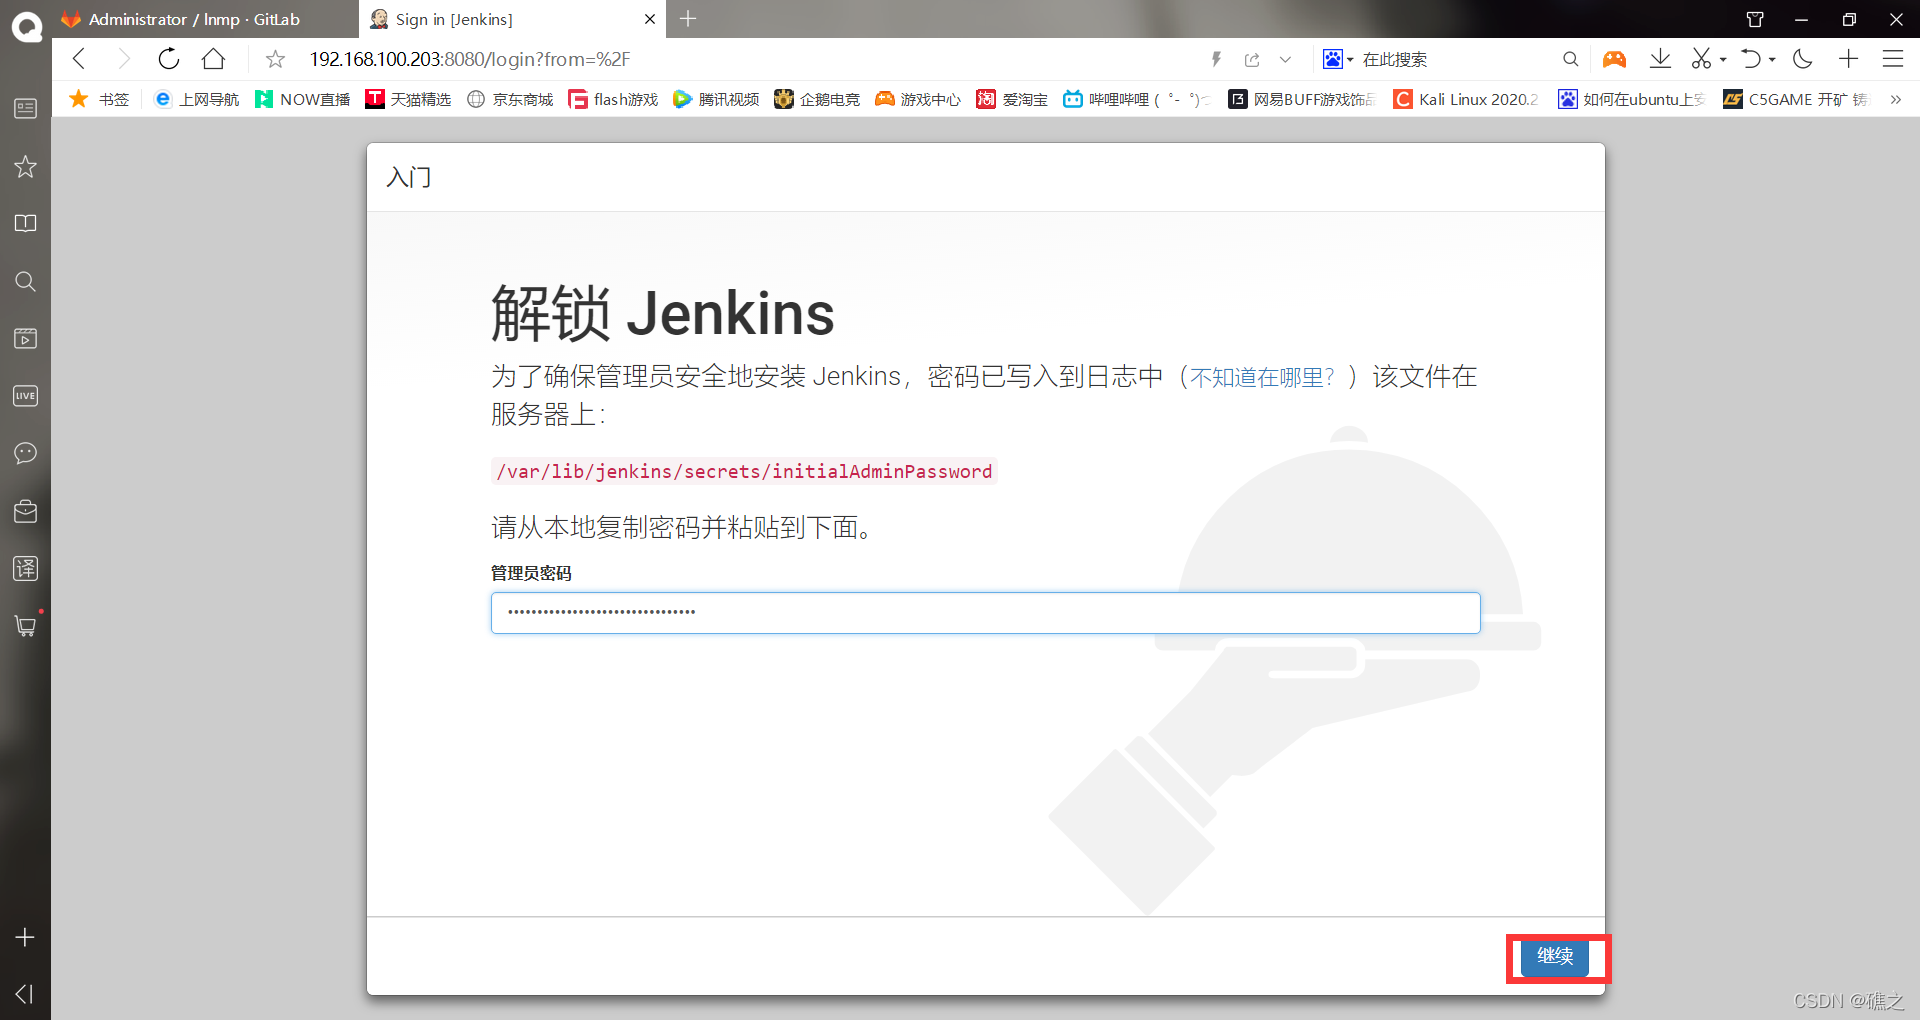Click the skin shirt icon in title bar
1920x1020 pixels.
point(1755,19)
